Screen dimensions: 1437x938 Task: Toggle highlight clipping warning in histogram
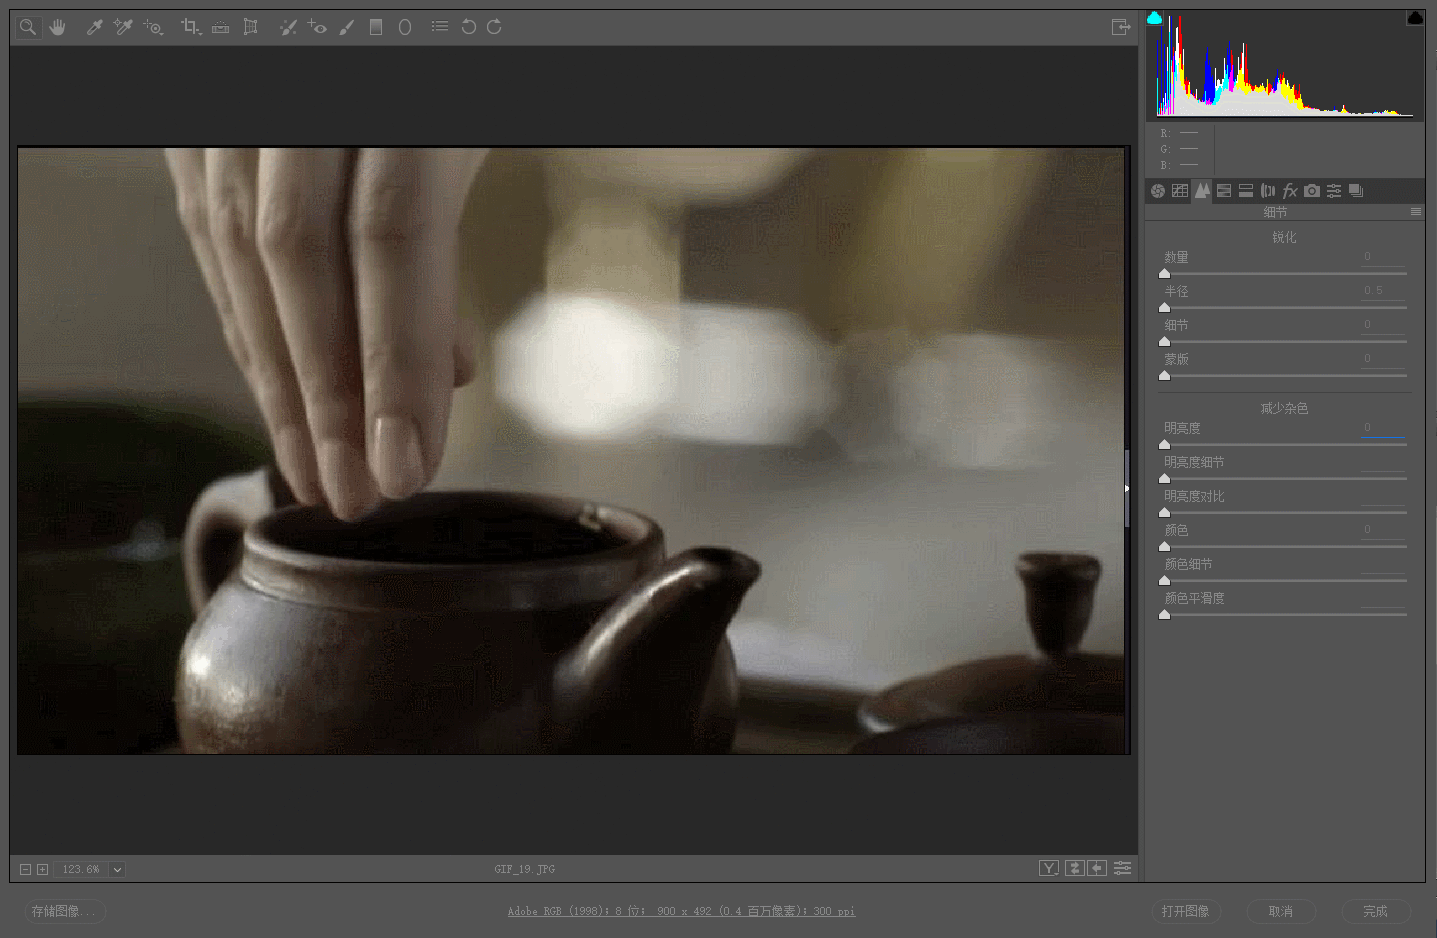(x=1414, y=18)
